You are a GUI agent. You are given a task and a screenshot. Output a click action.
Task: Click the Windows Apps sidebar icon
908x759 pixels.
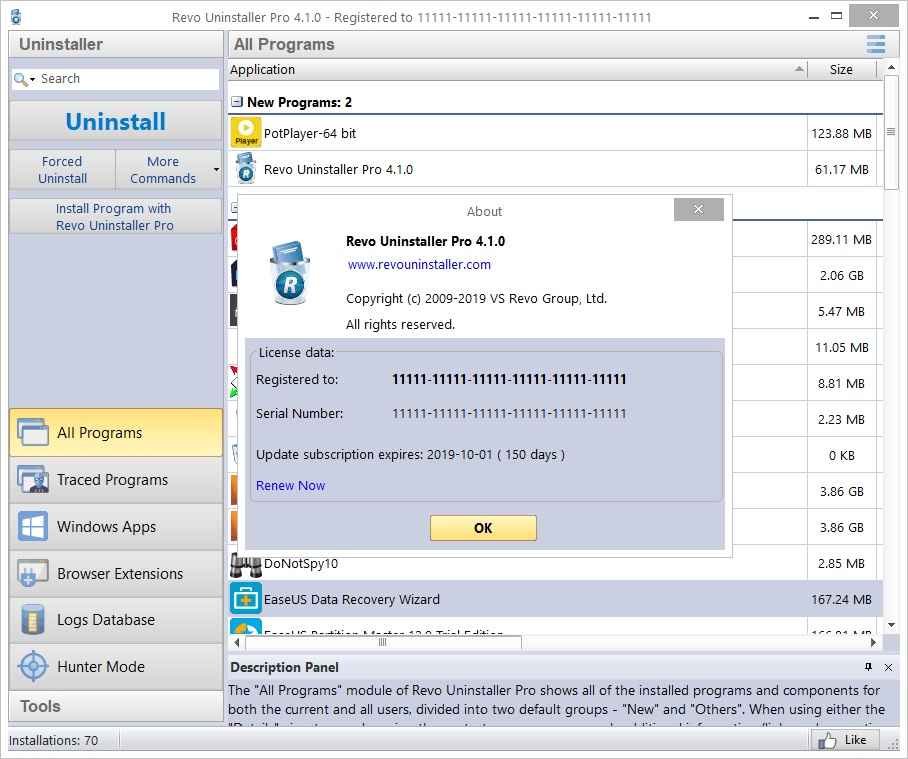click(x=33, y=526)
